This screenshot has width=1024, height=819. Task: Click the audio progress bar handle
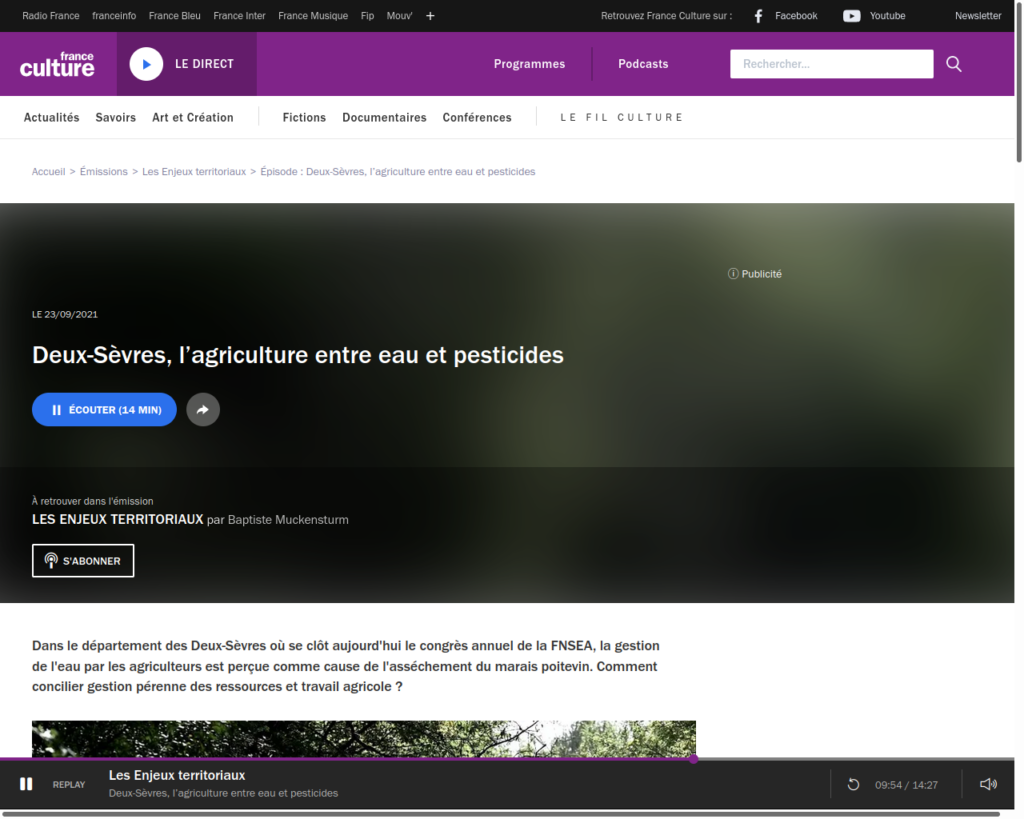693,759
